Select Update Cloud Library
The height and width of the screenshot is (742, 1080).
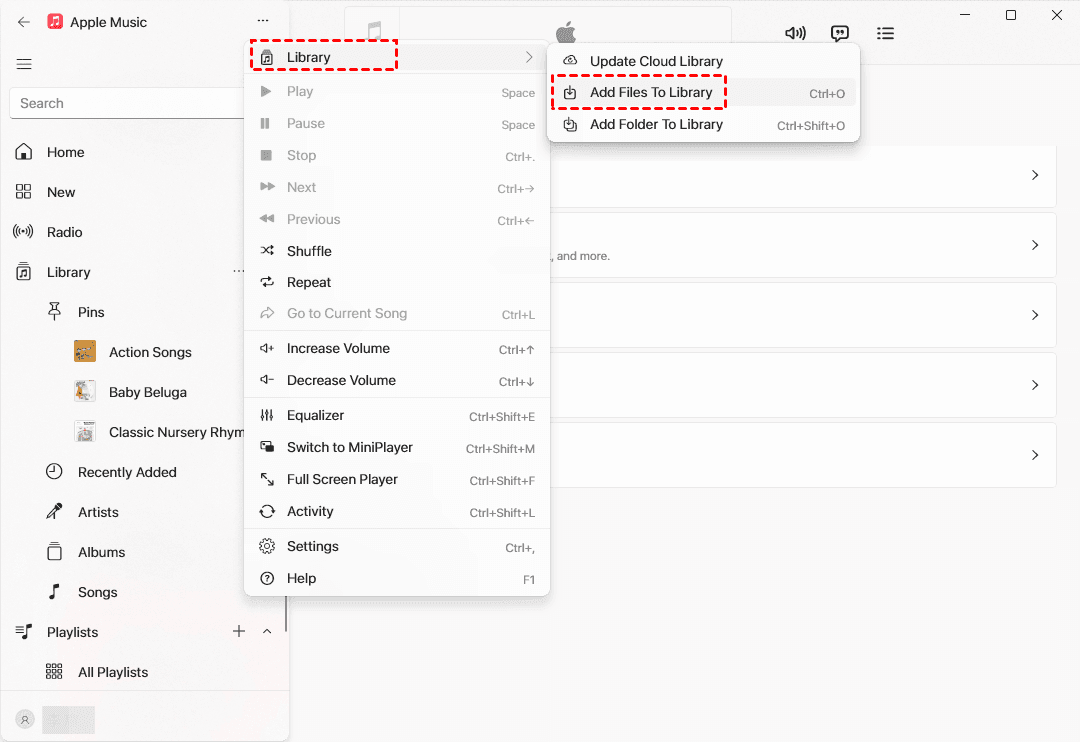[703, 61]
